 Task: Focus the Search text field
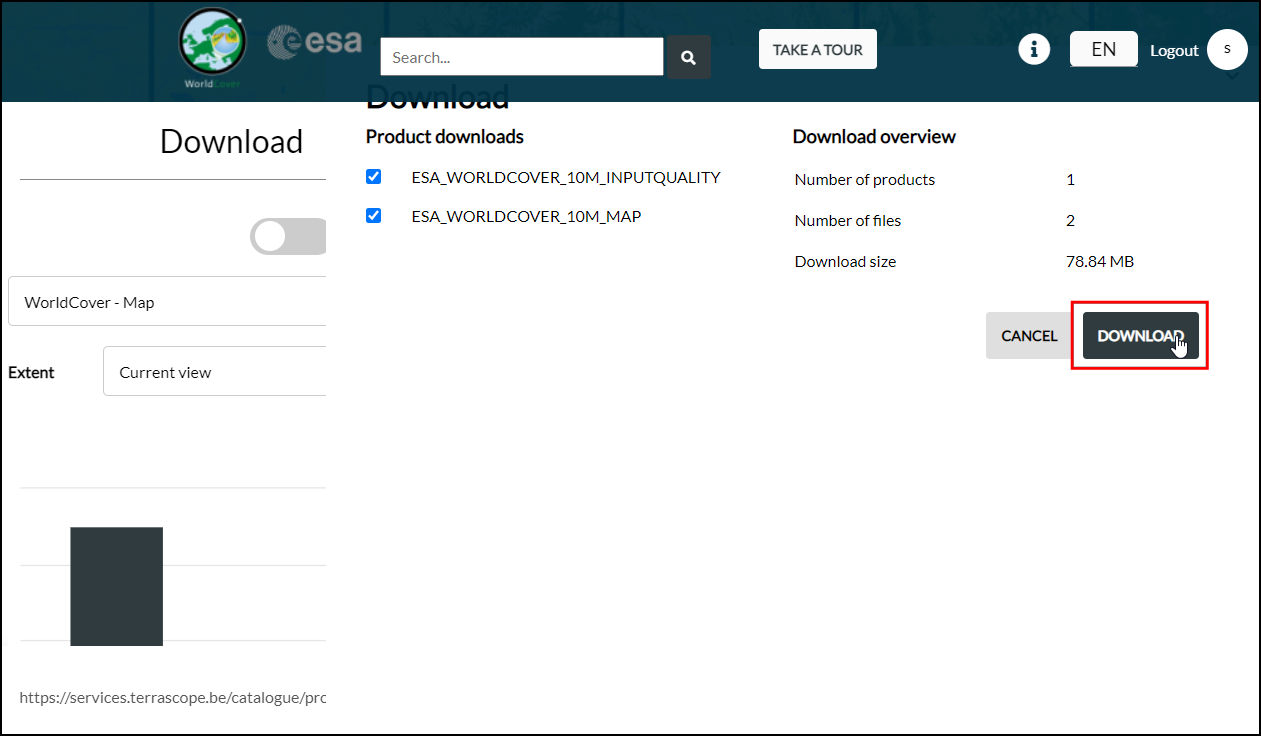pyautogui.click(x=521, y=57)
